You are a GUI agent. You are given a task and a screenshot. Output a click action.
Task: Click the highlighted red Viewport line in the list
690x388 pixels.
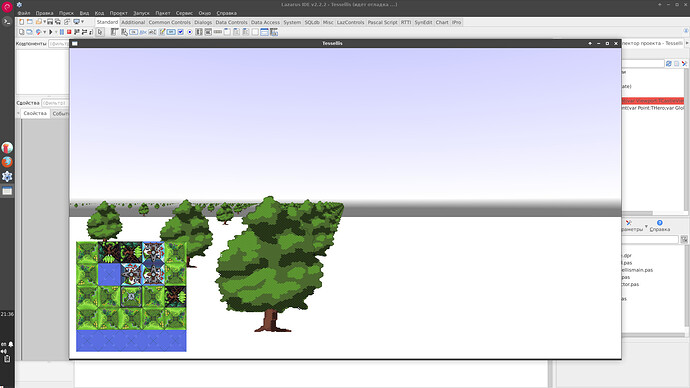(x=653, y=101)
